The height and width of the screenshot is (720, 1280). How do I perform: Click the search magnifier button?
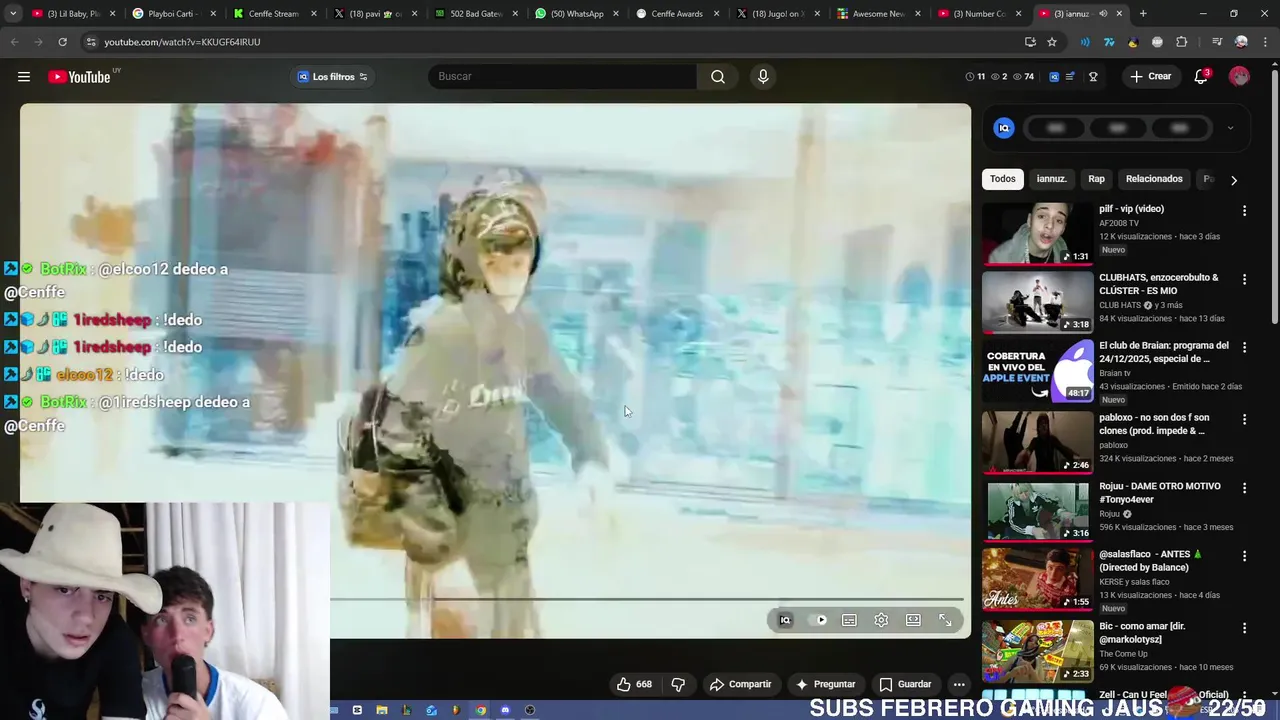[718, 77]
